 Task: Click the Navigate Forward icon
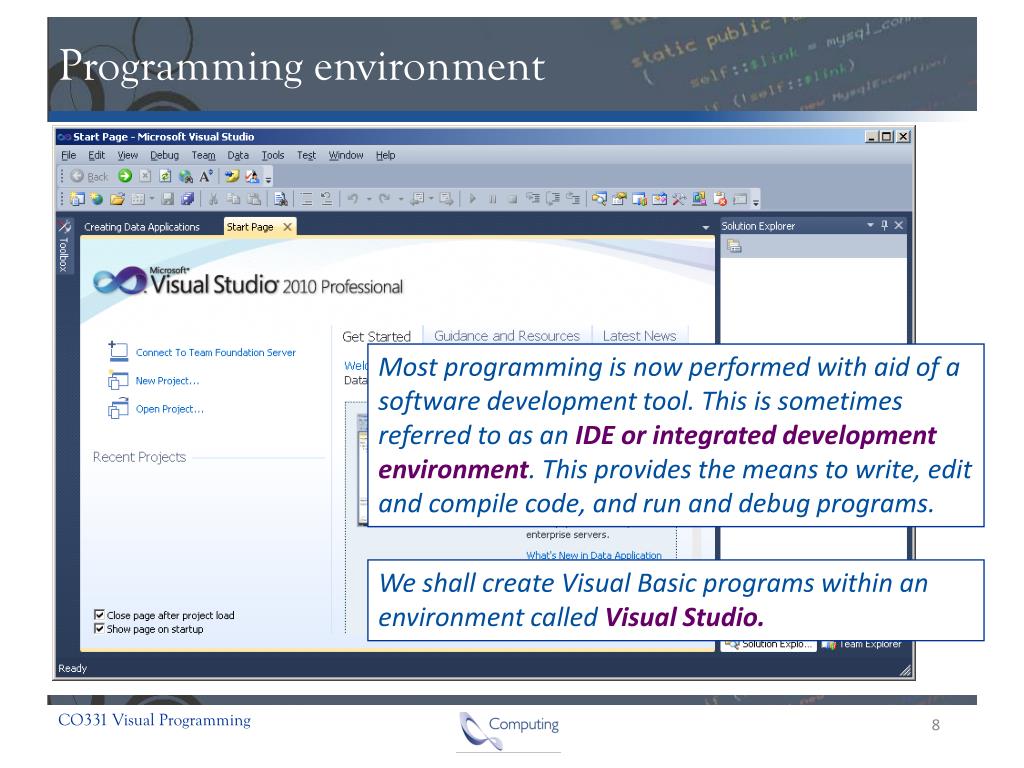point(446,199)
